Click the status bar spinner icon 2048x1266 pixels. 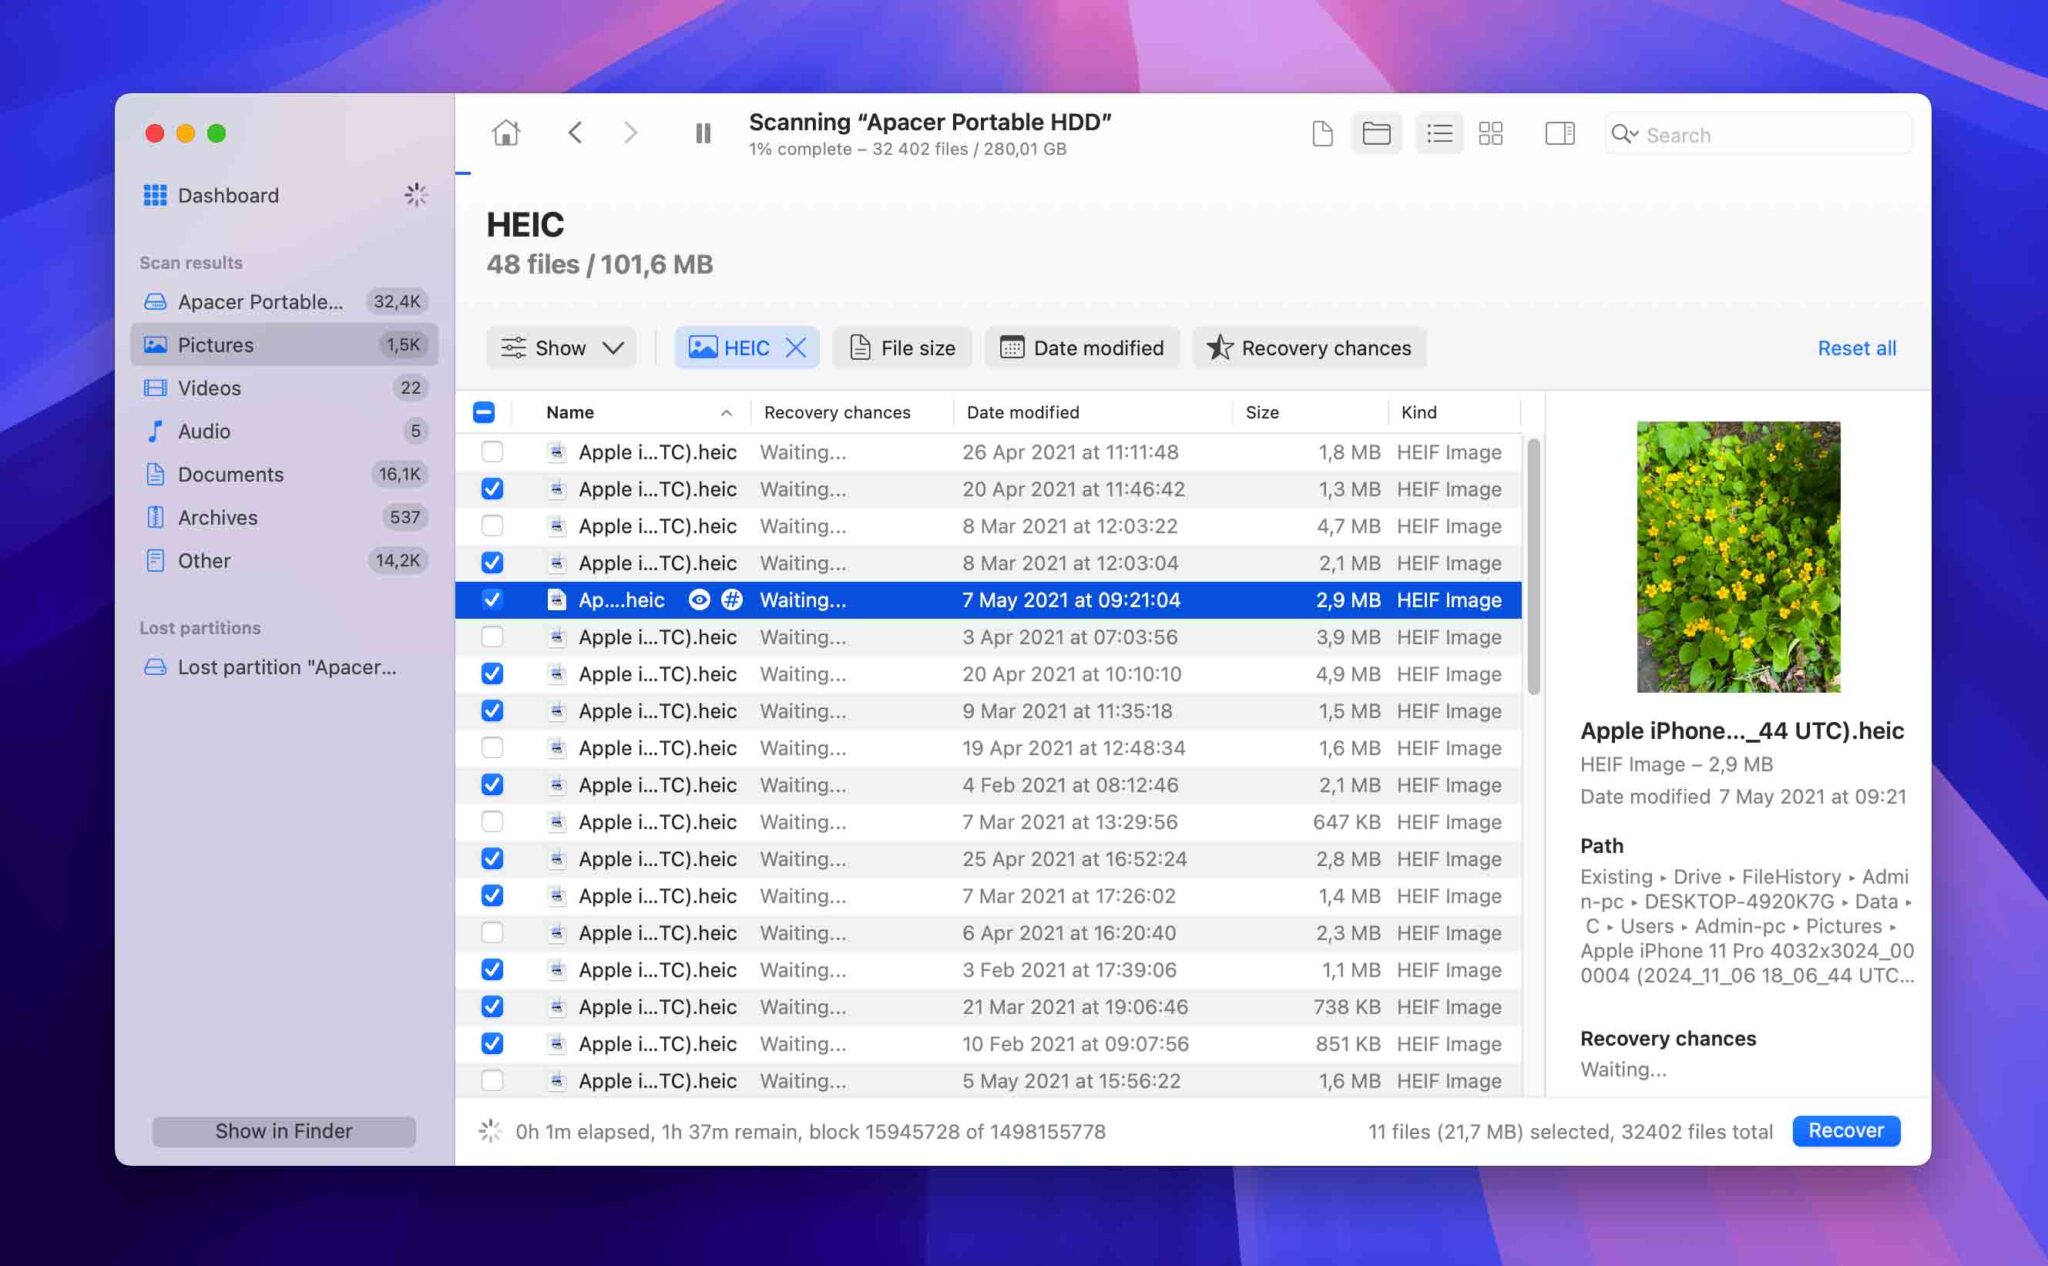(x=489, y=1131)
